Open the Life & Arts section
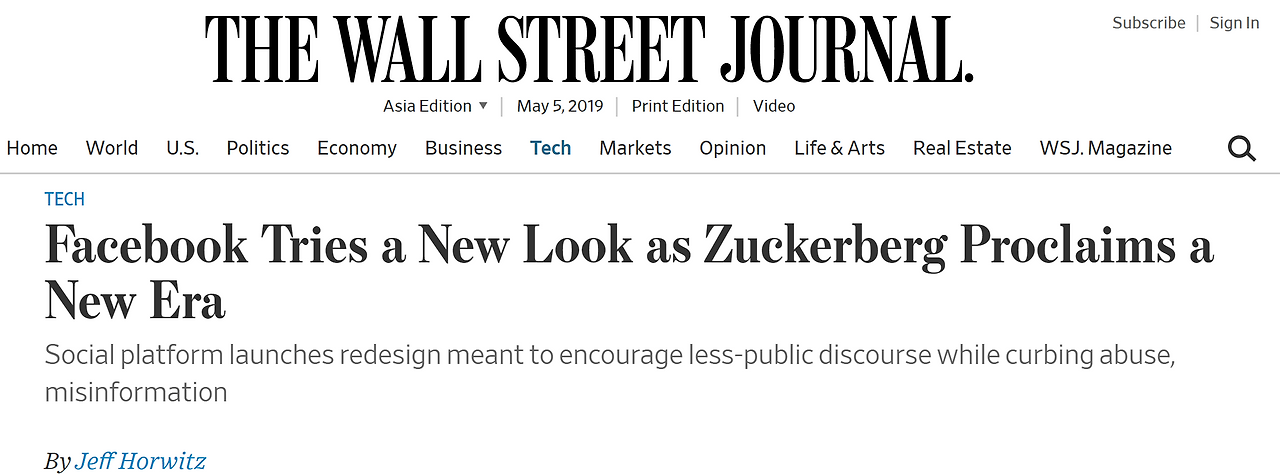Screen dimensions: 1280x474 (x=839, y=148)
